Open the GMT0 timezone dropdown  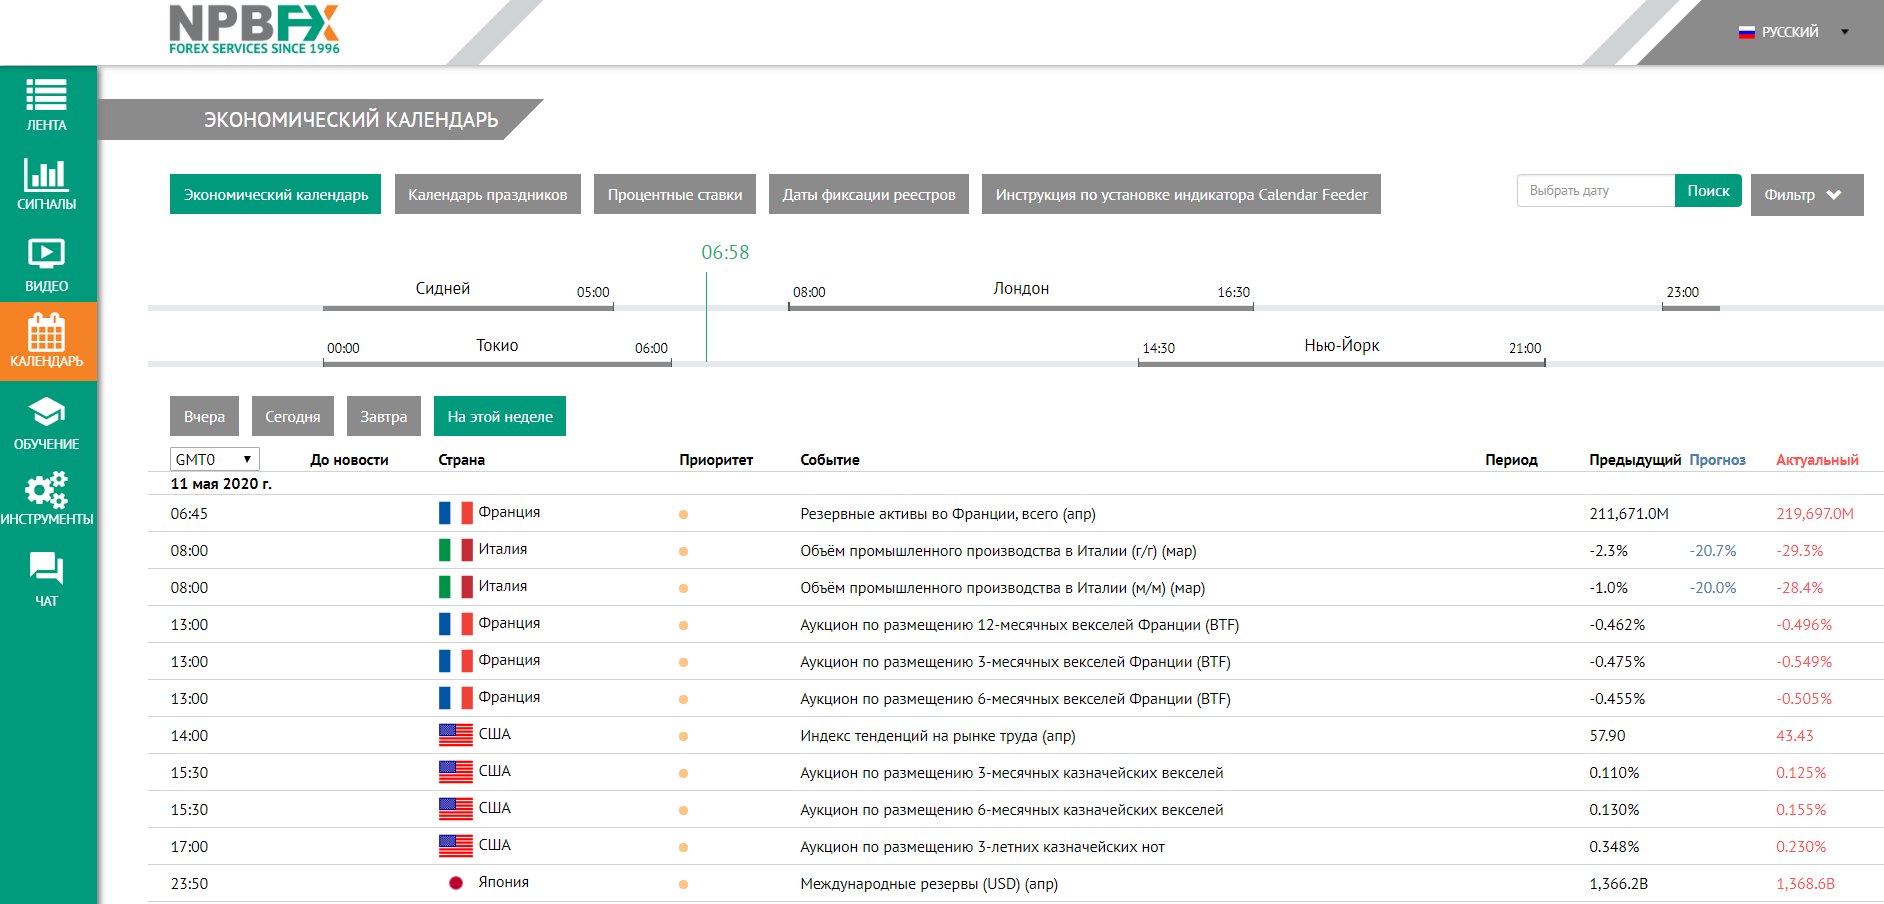pyautogui.click(x=214, y=459)
